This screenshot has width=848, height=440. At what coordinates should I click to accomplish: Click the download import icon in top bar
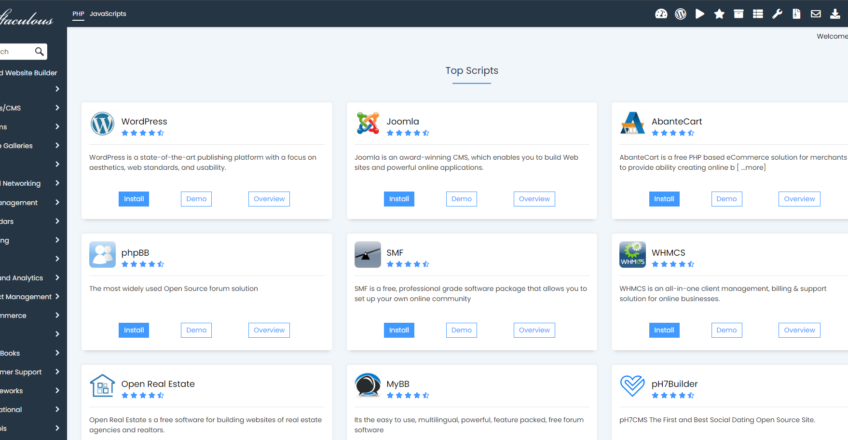835,14
